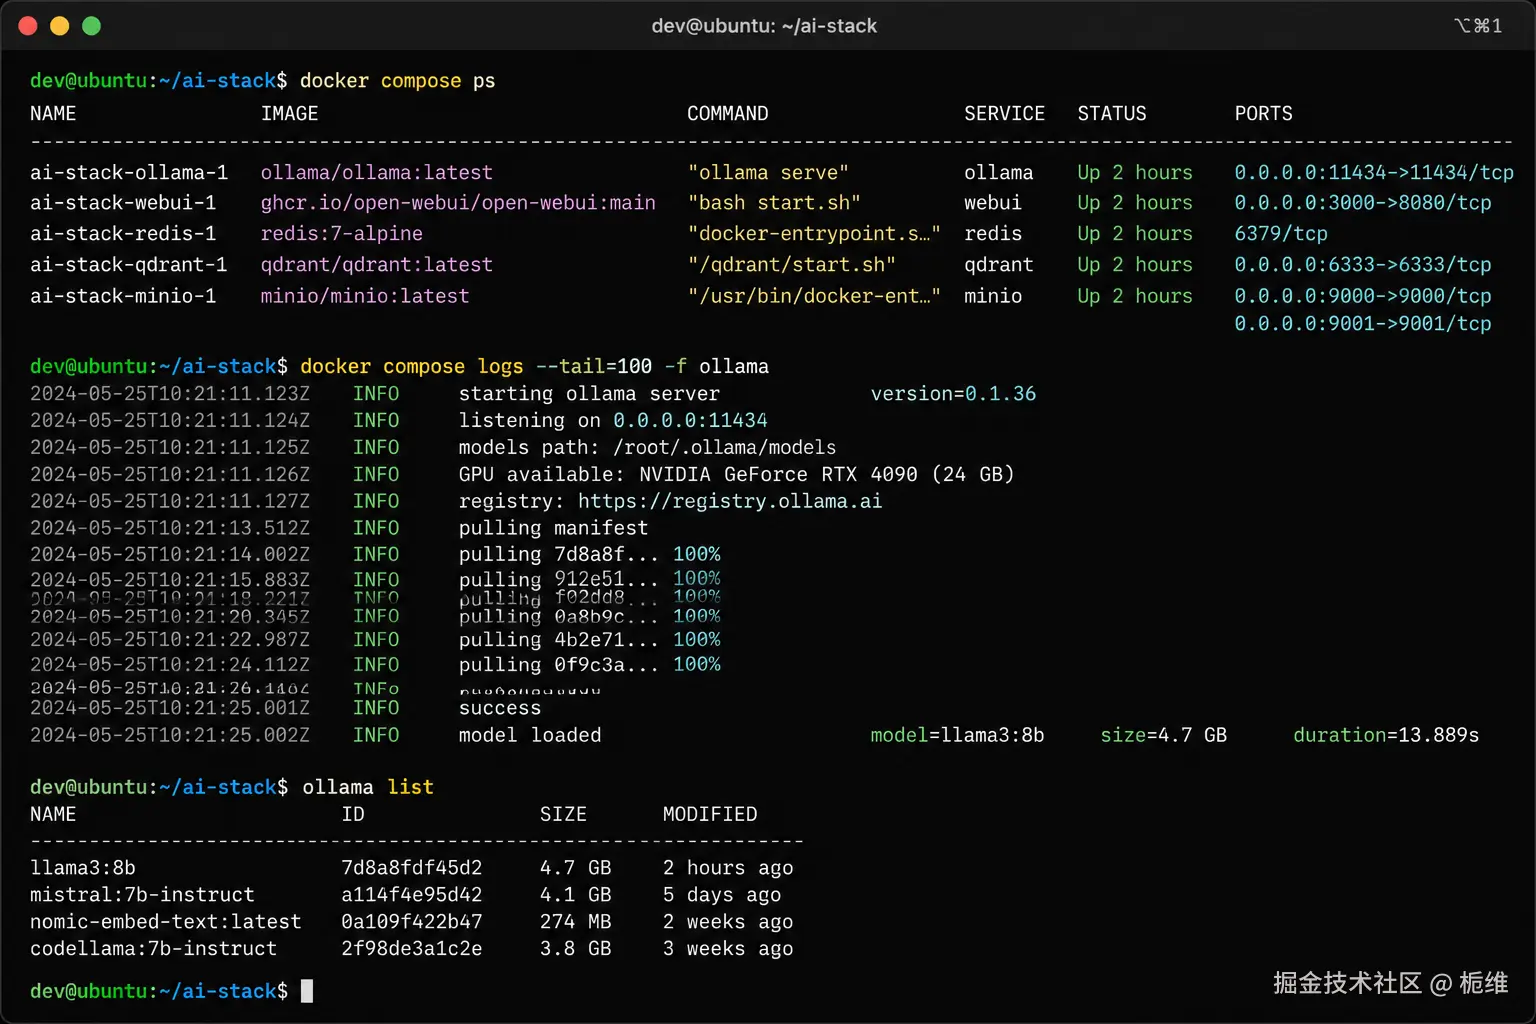Click the ⌥⌘1 shortcut indicator in title bar
Screen dimensions: 1536x1024
(1478, 26)
